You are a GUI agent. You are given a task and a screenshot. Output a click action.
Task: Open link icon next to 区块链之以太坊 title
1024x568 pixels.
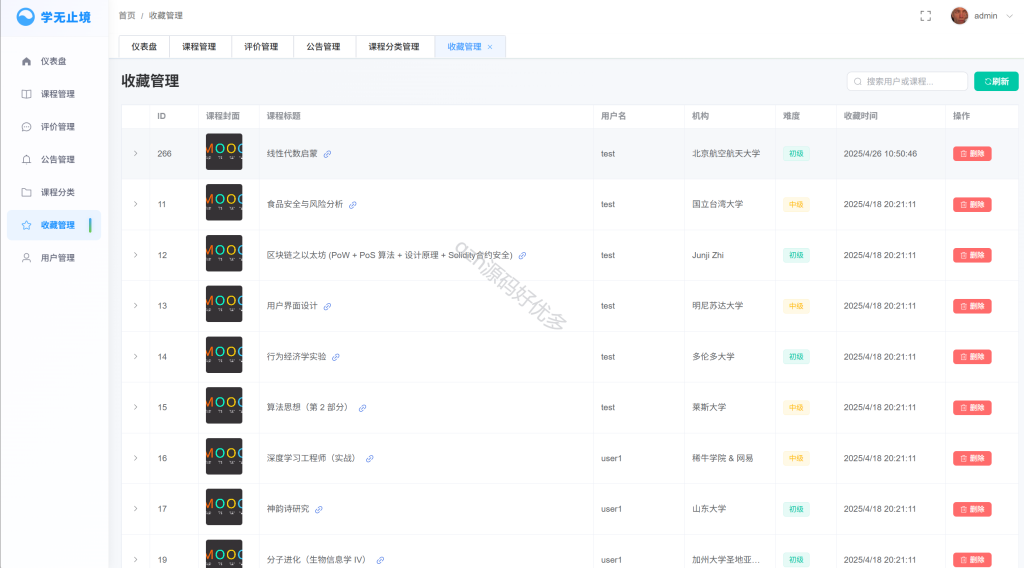pyautogui.click(x=522, y=256)
